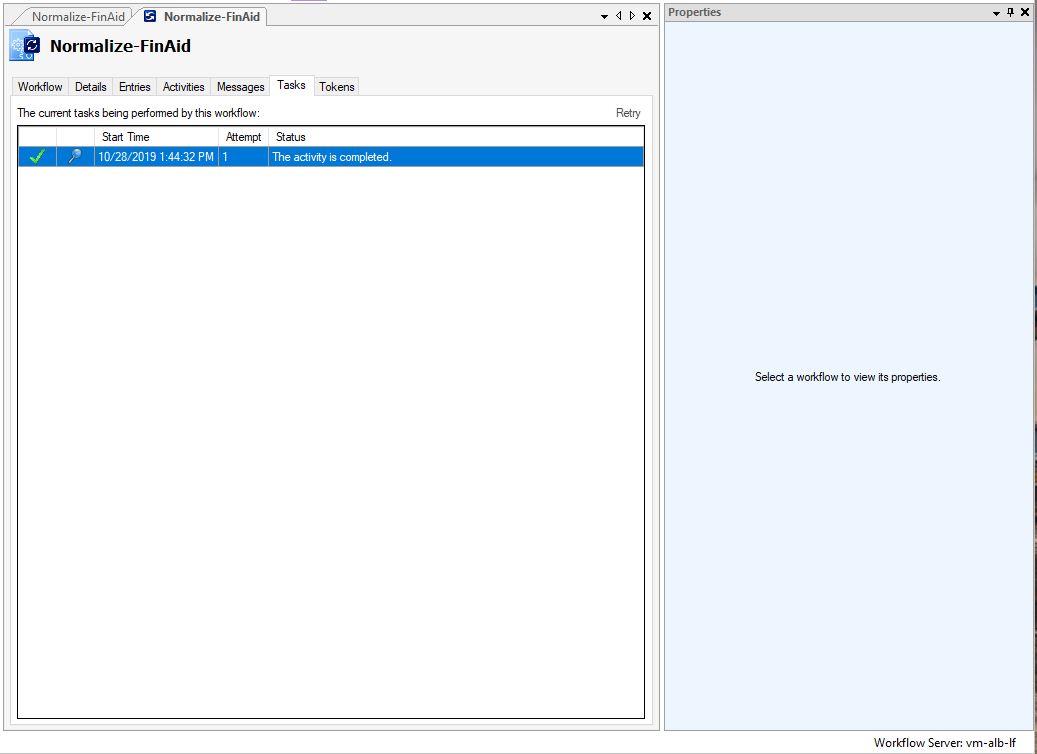Select the active Normalize-FinAid tab with icon

point(202,17)
